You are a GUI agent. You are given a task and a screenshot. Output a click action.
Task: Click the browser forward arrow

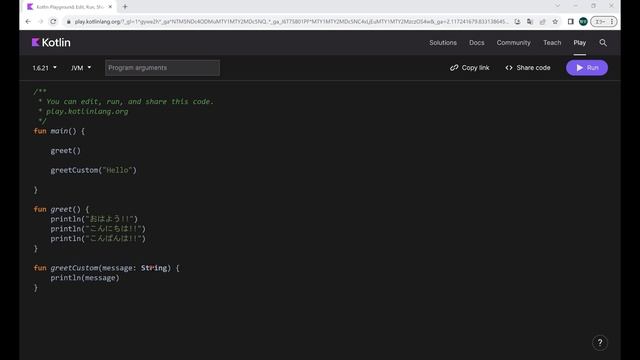tap(40, 21)
